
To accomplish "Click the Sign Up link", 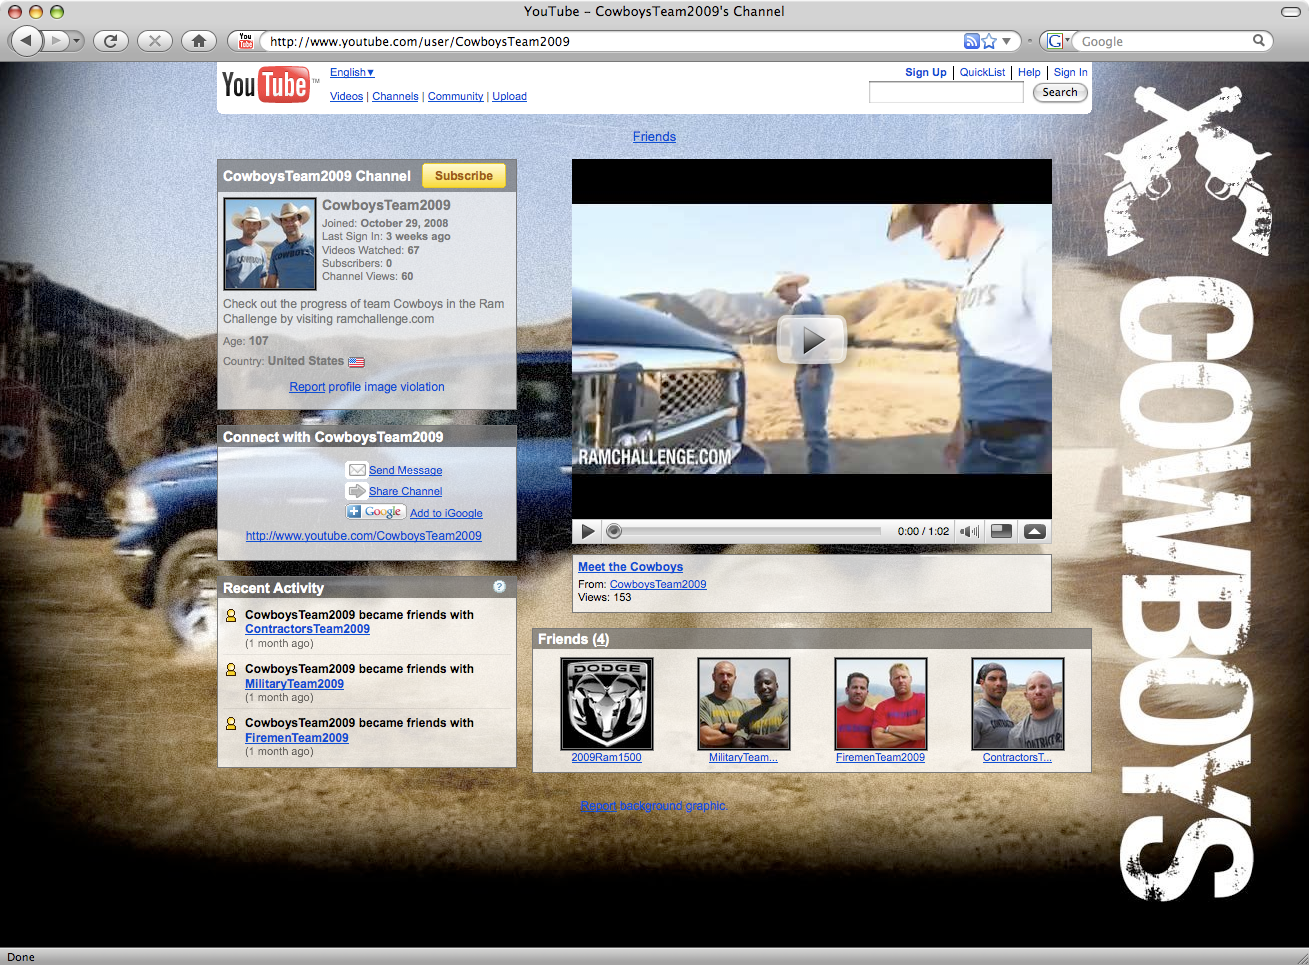I will (925, 72).
